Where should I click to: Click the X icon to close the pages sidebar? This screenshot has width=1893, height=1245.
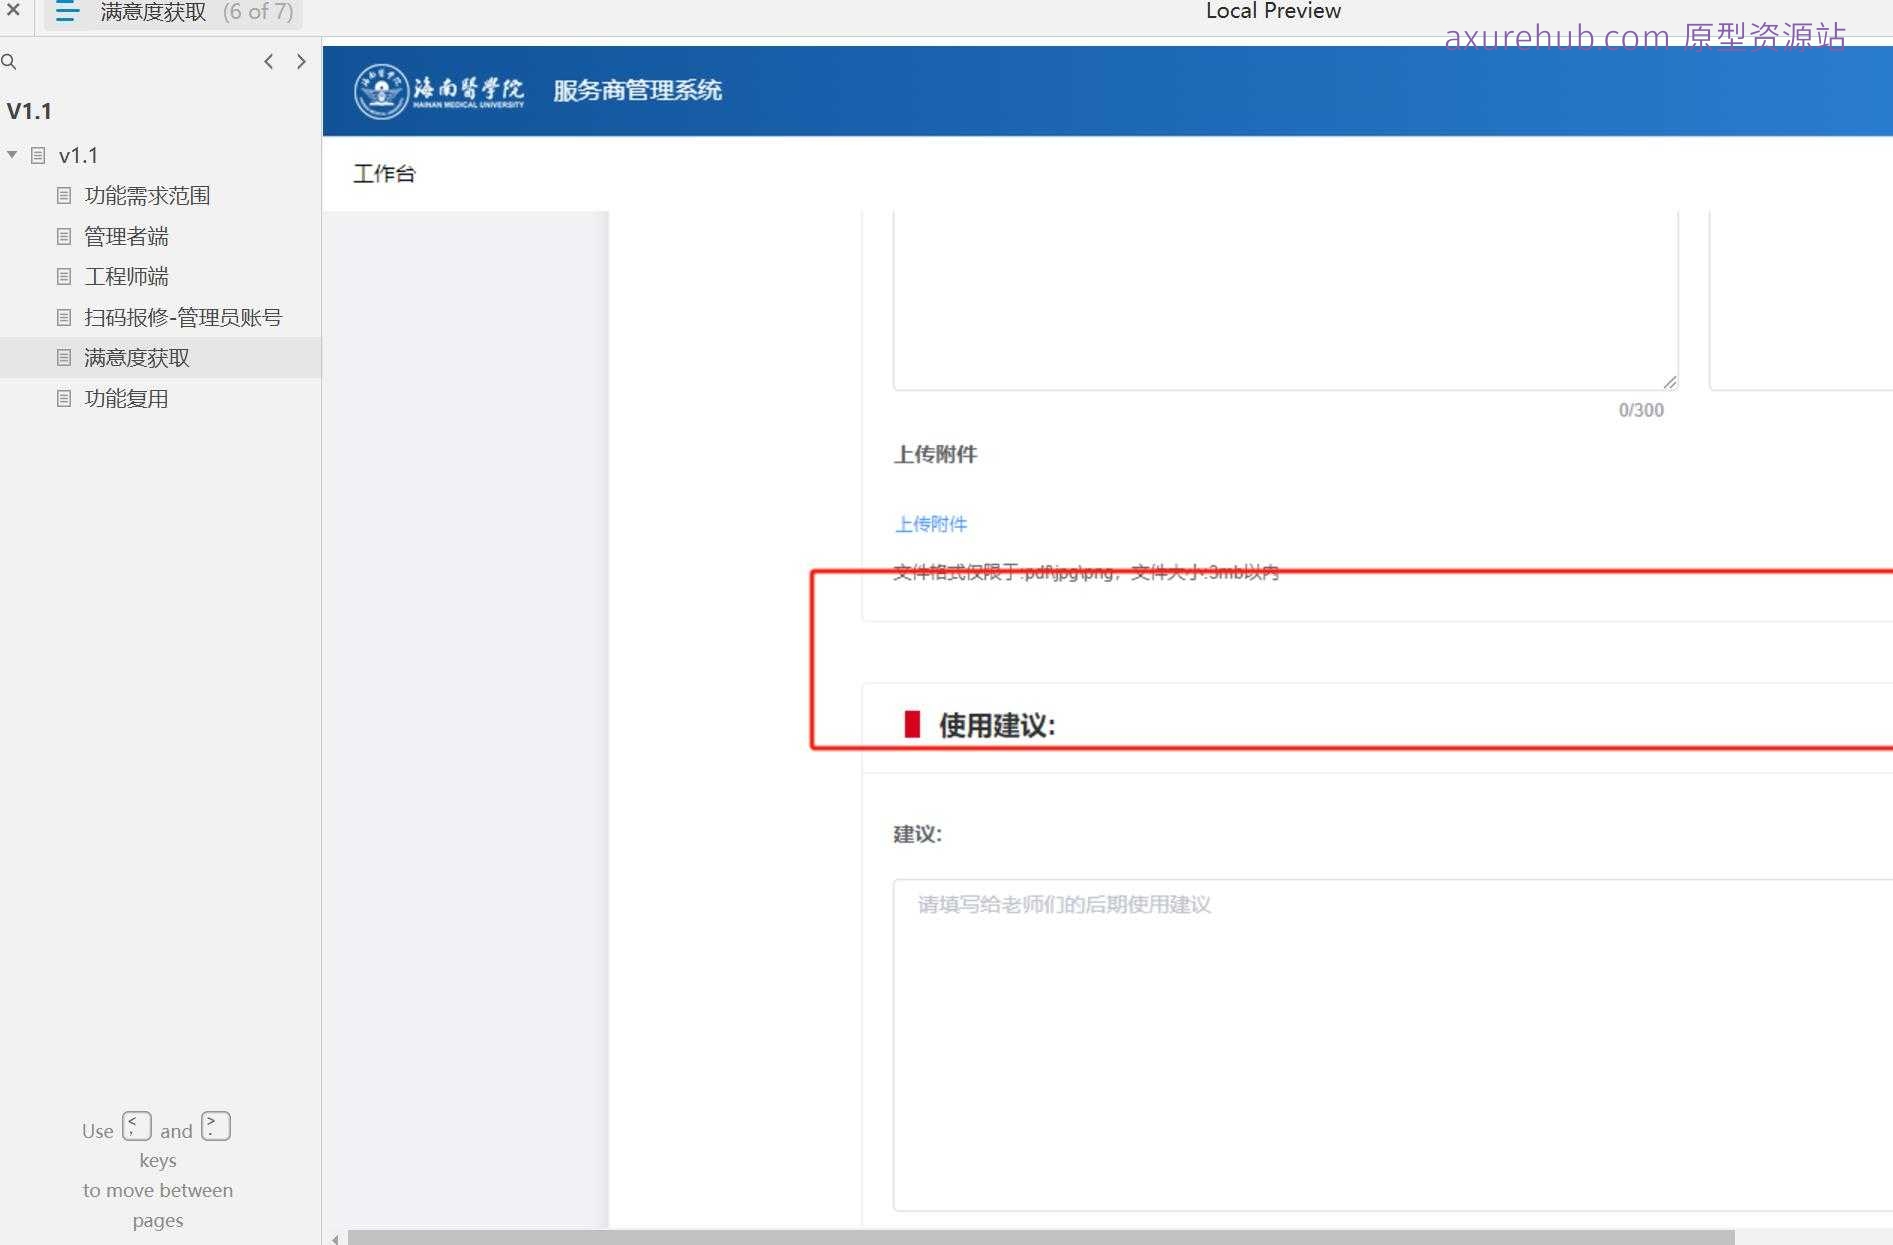coord(13,11)
